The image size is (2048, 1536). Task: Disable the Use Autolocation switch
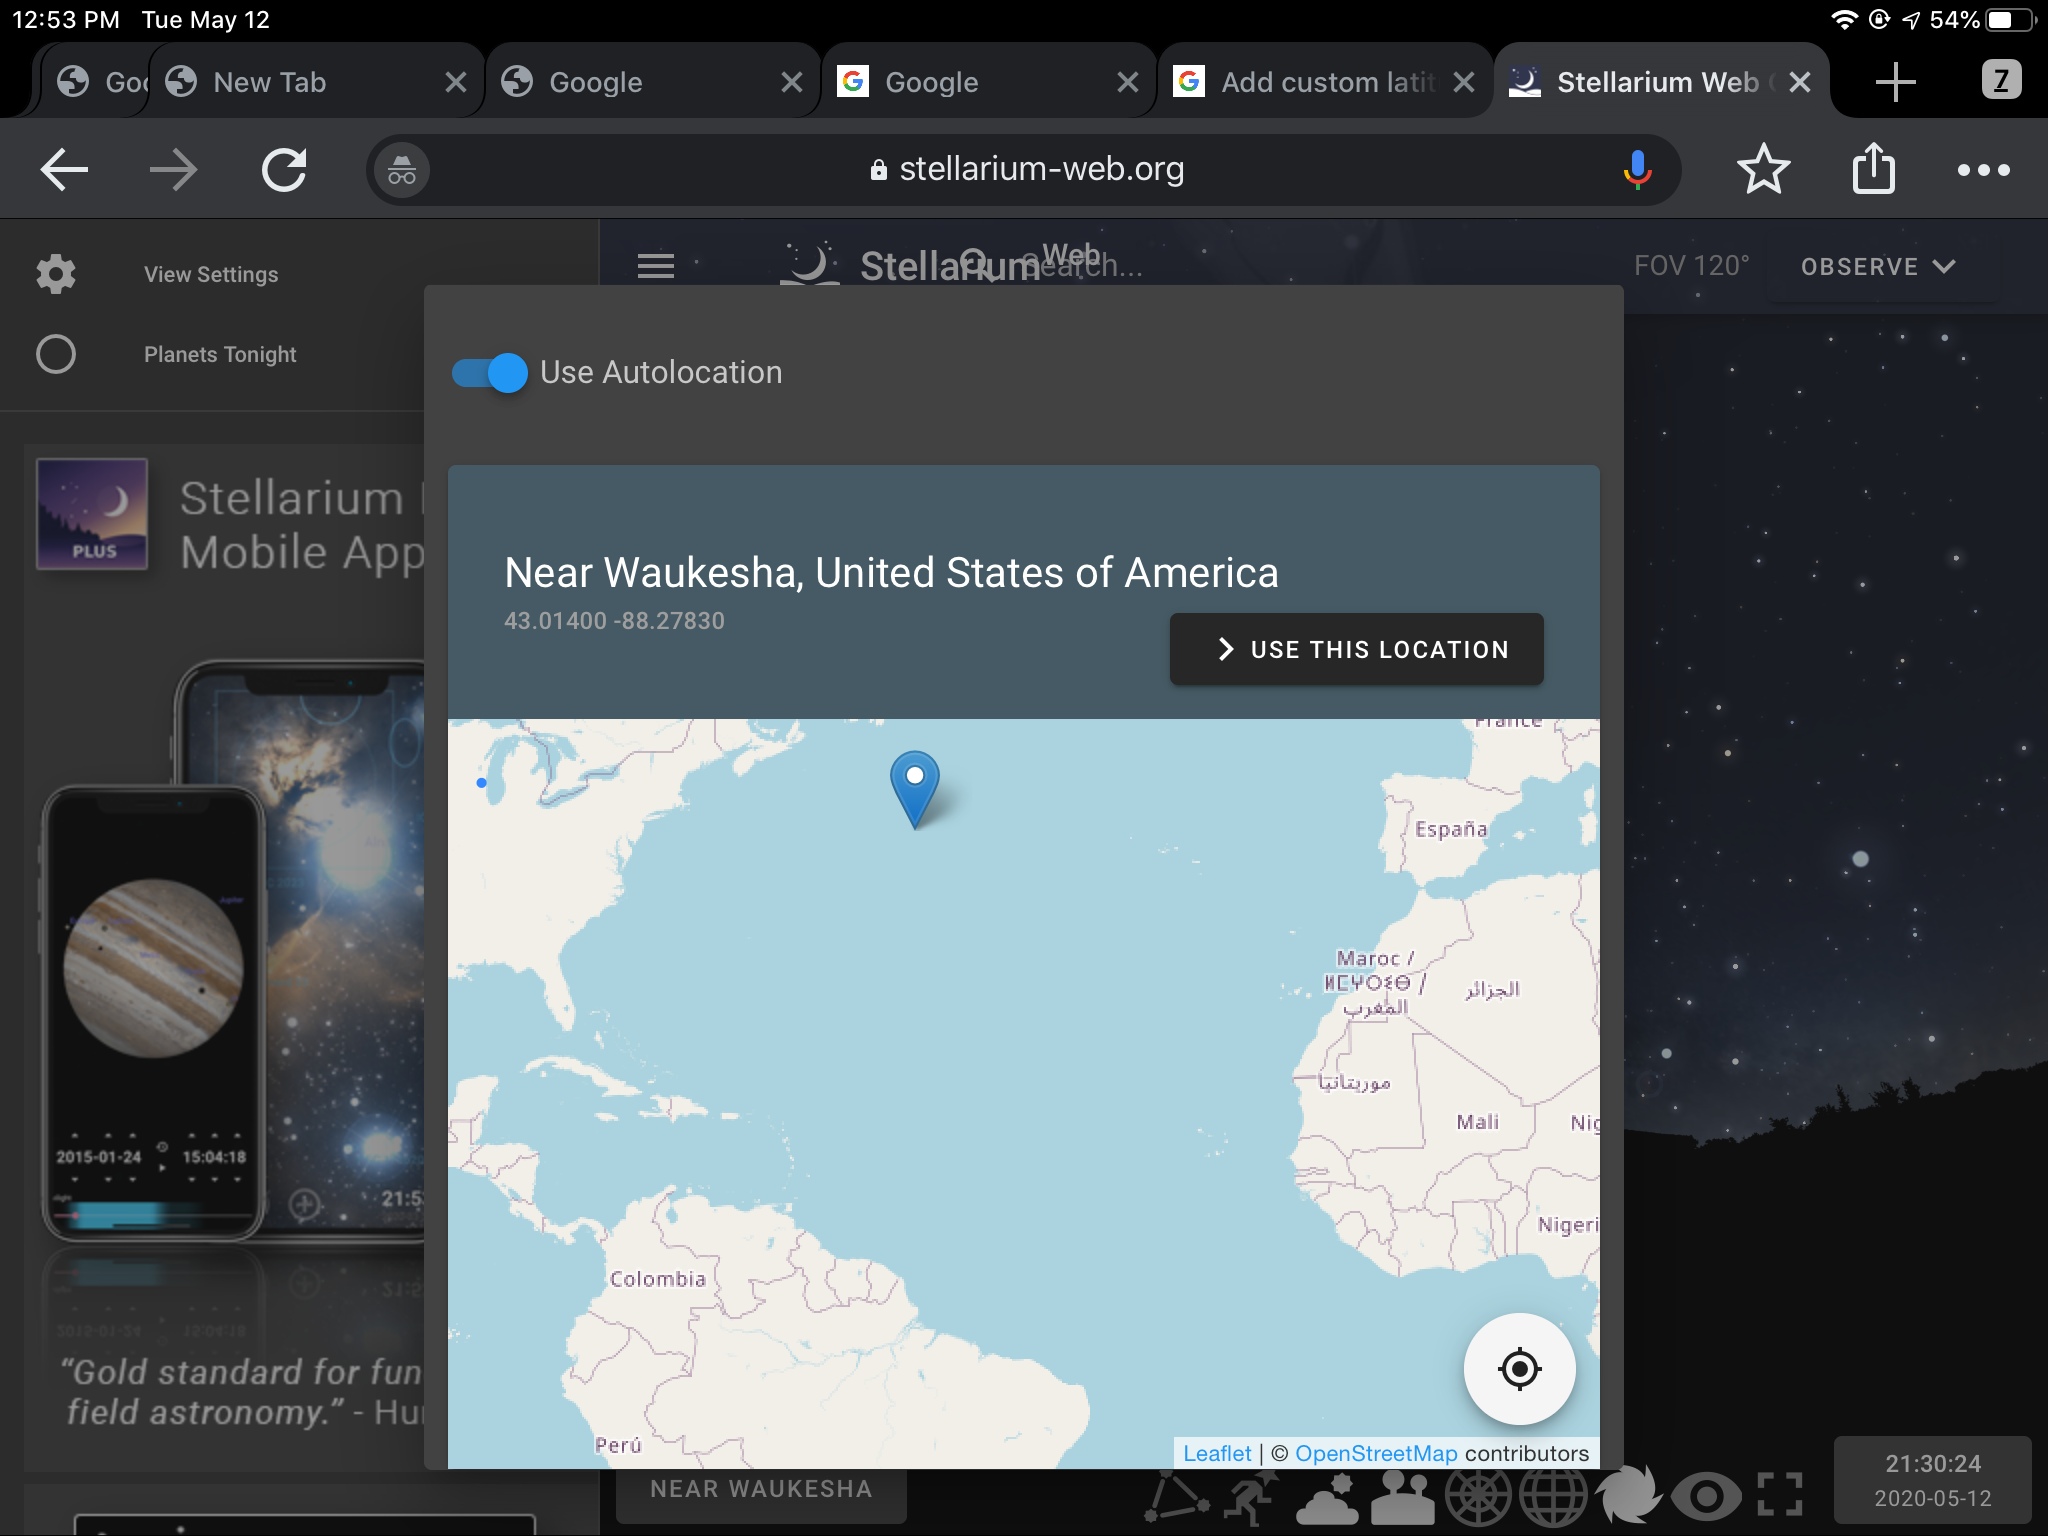pyautogui.click(x=487, y=372)
